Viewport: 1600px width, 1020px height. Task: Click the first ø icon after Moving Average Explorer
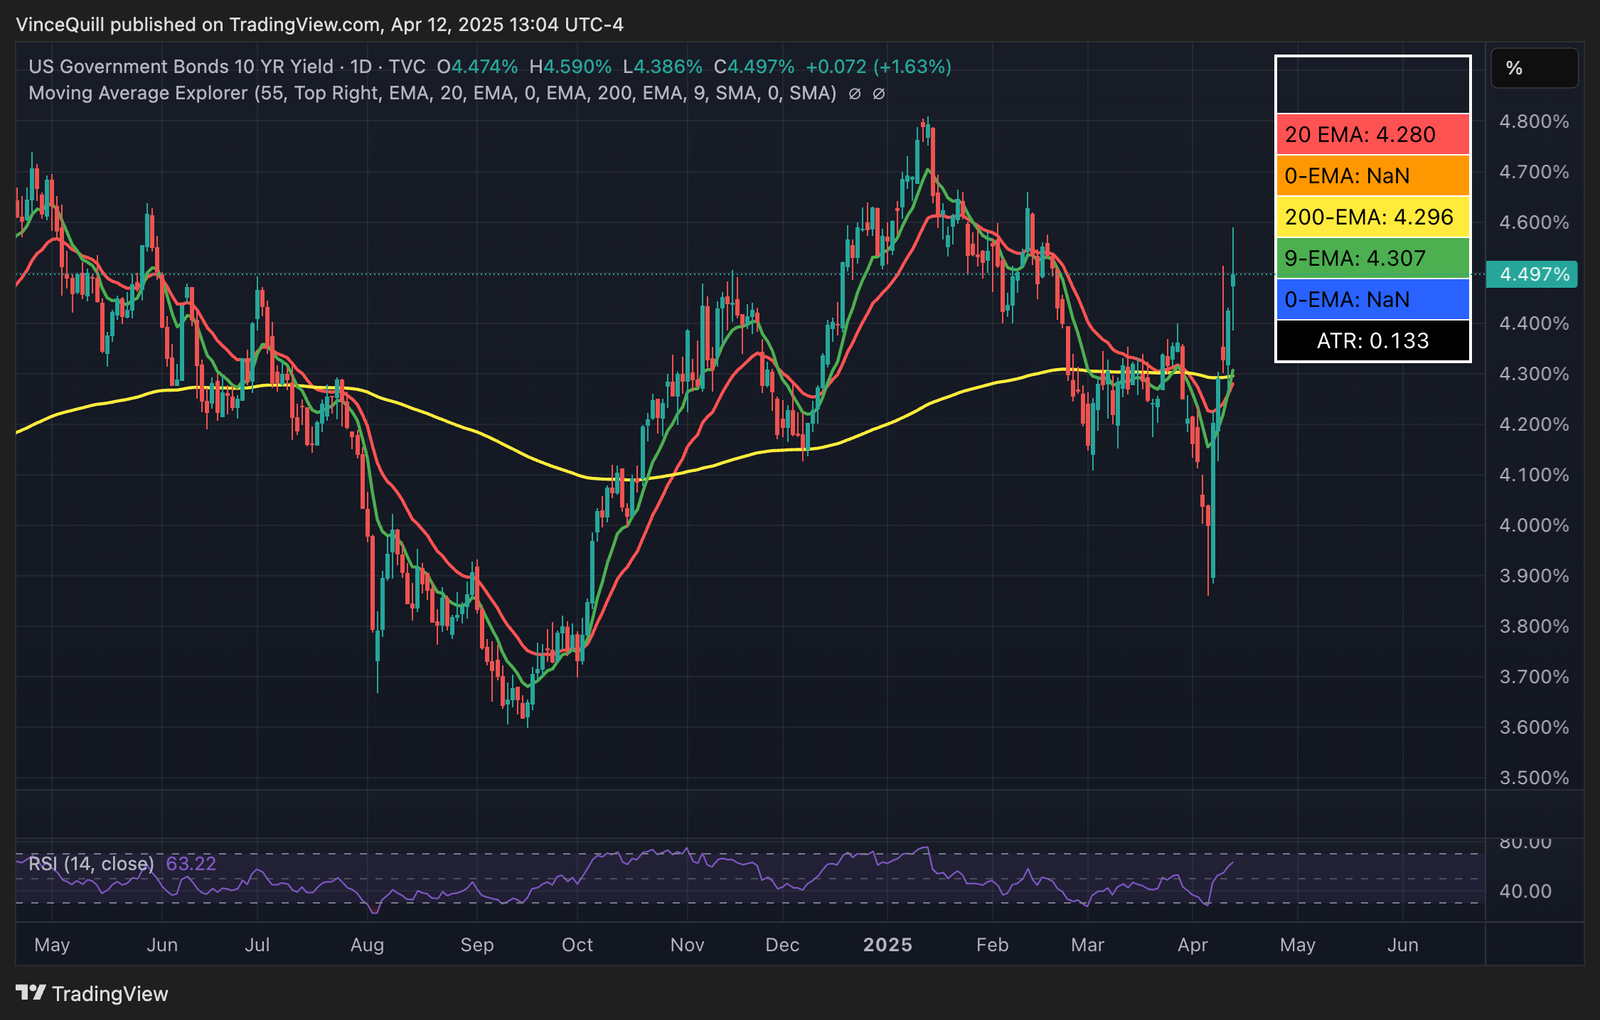tap(856, 93)
